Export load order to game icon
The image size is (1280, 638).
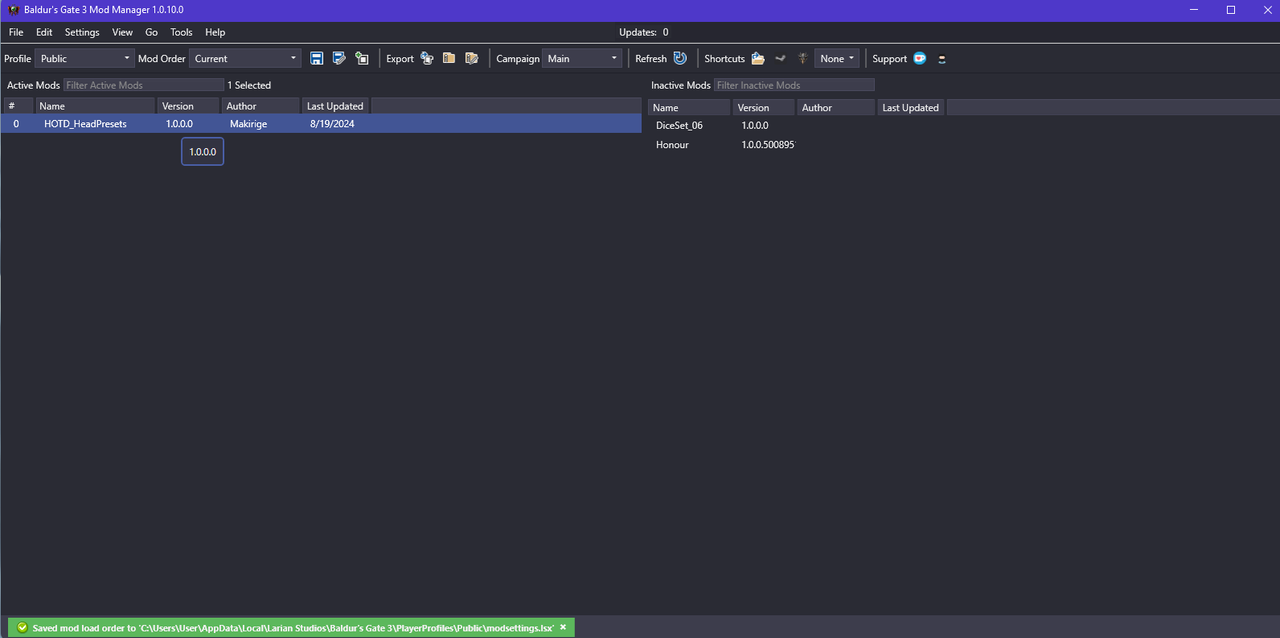pos(427,58)
